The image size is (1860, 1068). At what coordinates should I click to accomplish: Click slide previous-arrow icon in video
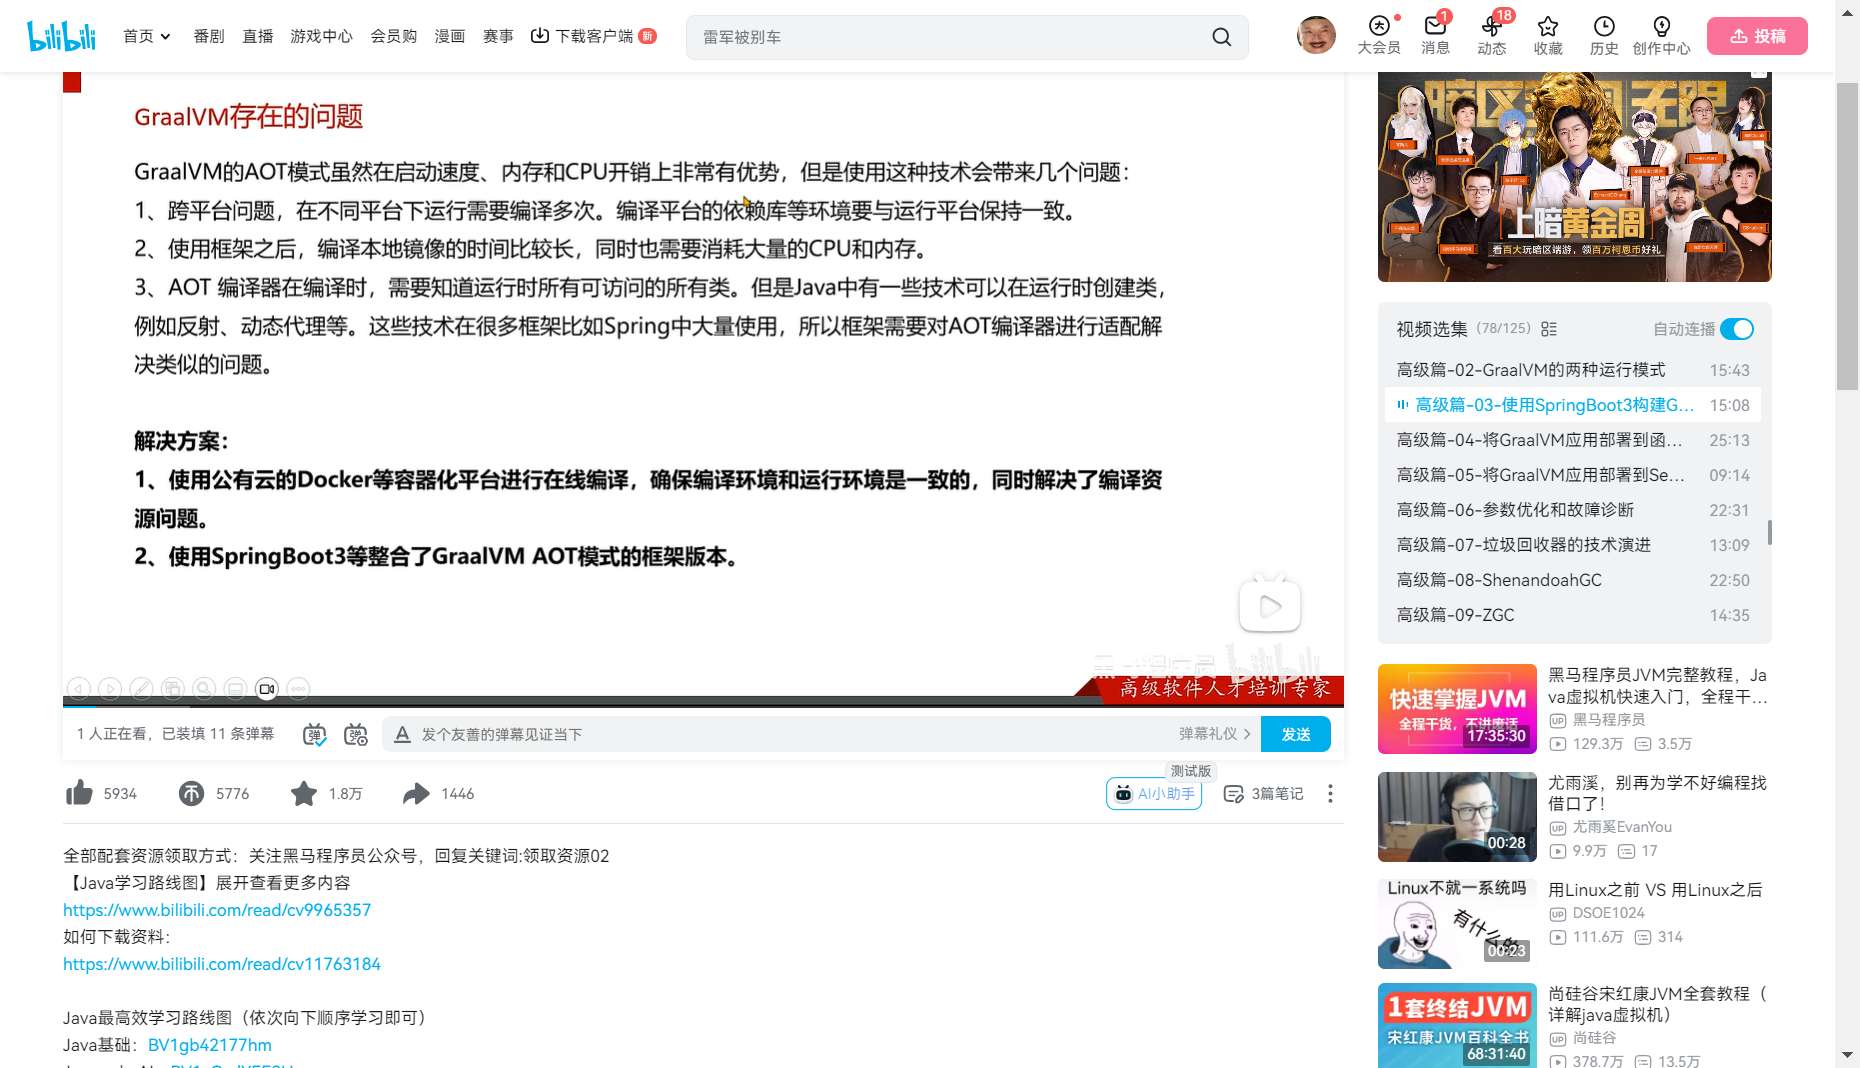(79, 689)
